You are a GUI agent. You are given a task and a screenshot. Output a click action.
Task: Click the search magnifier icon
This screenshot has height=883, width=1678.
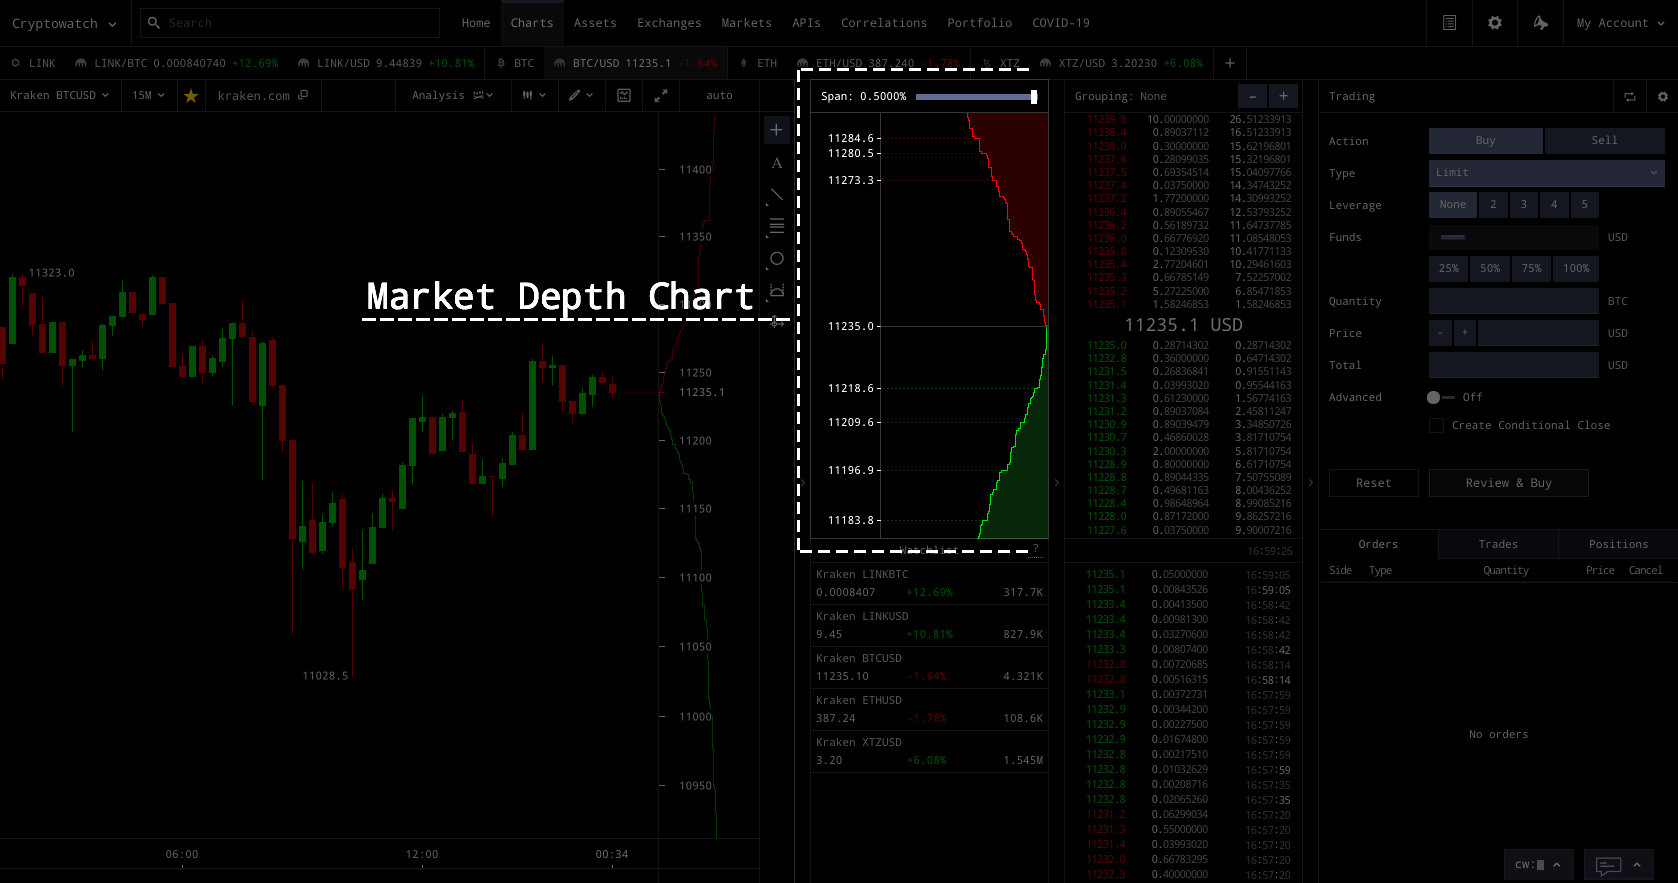point(154,23)
